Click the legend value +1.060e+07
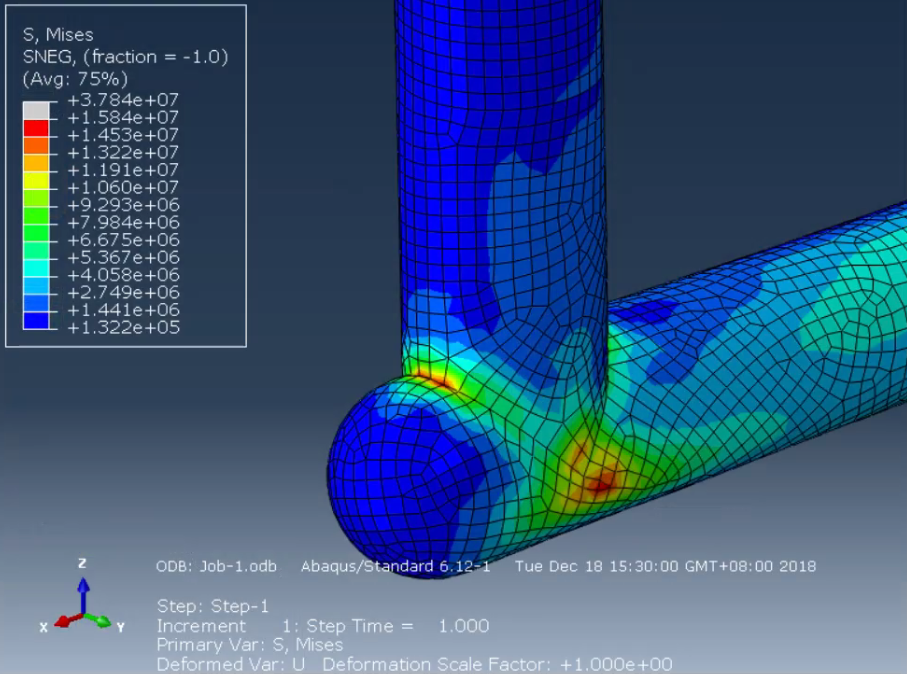 coord(123,187)
